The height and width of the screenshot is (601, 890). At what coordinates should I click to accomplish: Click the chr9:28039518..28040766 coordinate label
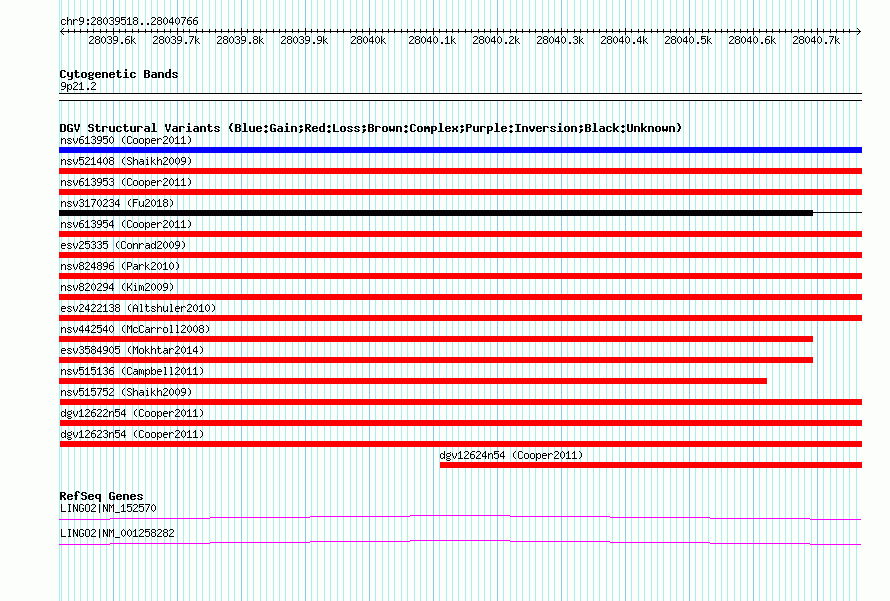[129, 22]
